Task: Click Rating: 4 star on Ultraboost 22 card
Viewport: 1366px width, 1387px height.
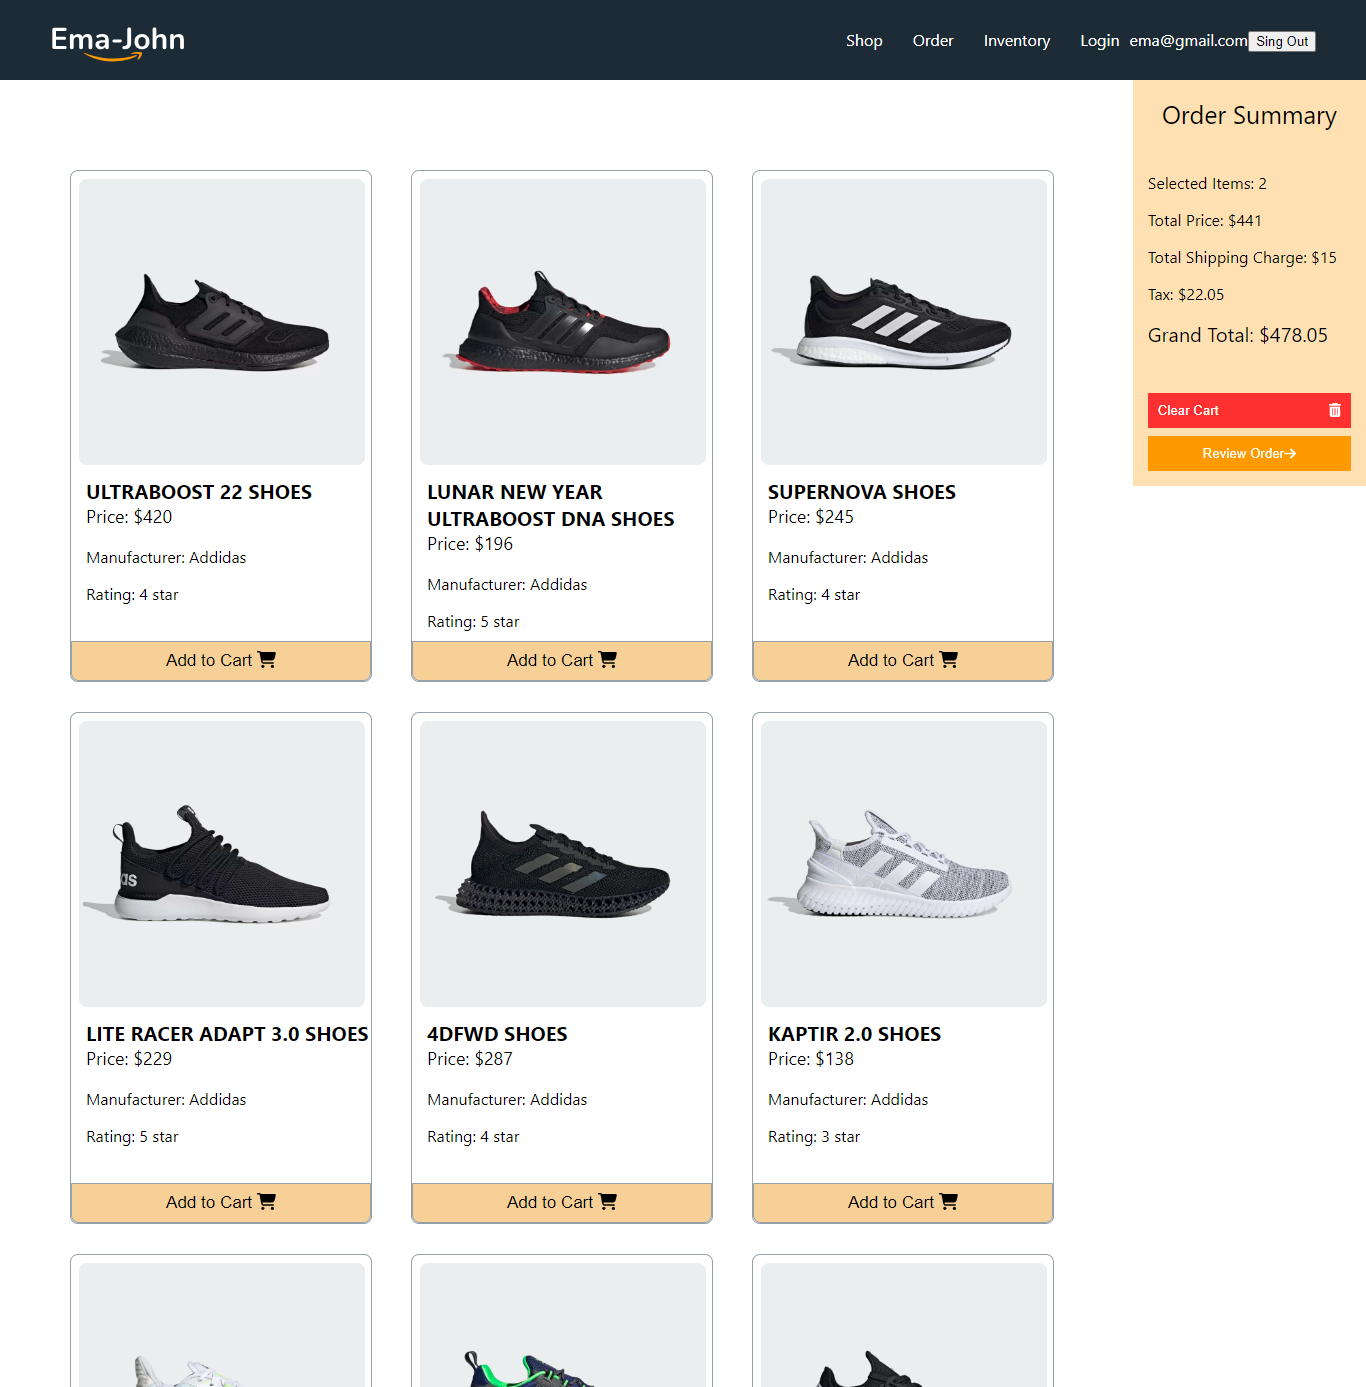Action: (132, 595)
